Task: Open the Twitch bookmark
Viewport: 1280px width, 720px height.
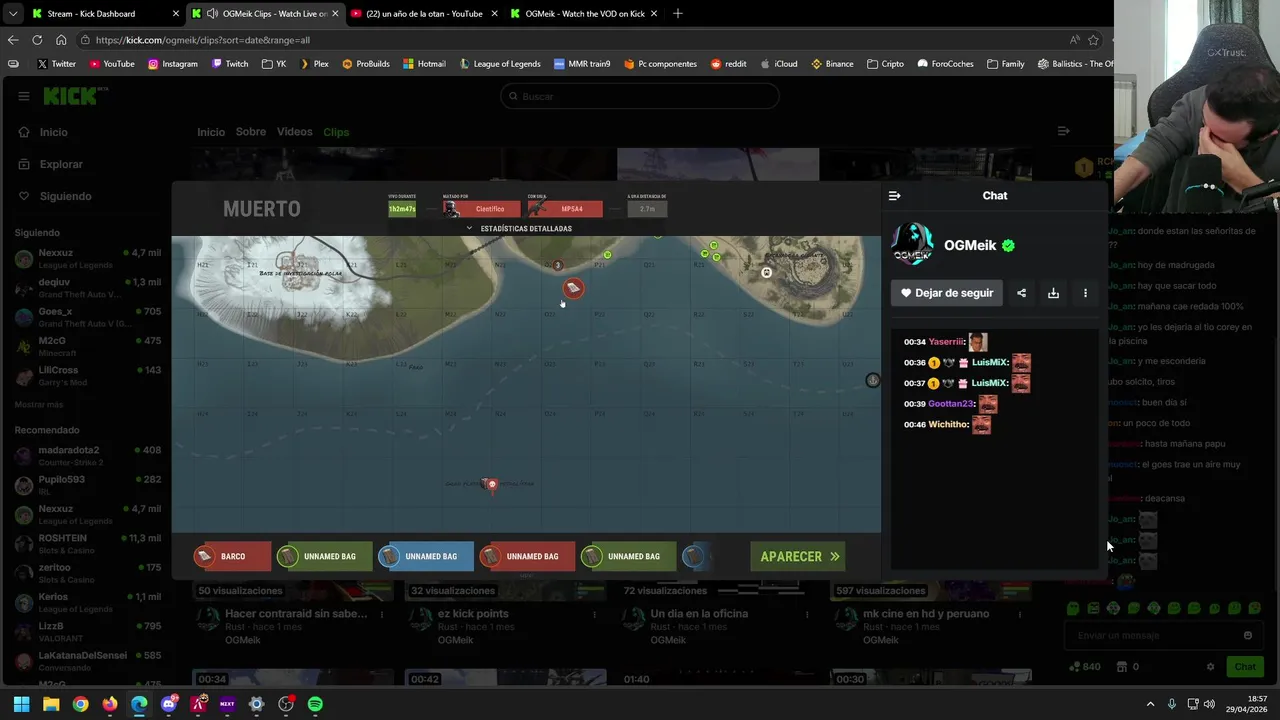Action: (x=230, y=64)
